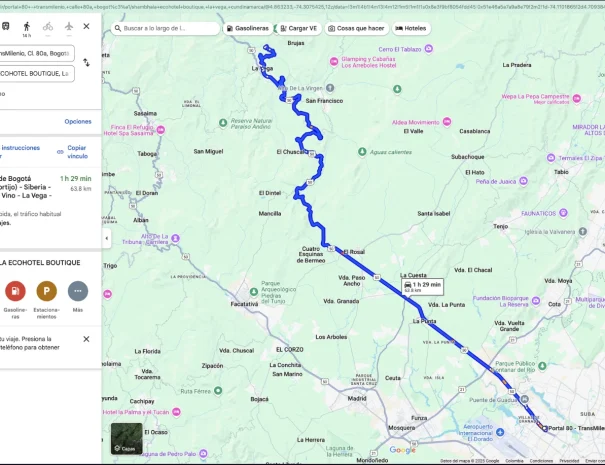Collapse the side panel arrow
The height and width of the screenshot is (465, 605).
(106, 238)
